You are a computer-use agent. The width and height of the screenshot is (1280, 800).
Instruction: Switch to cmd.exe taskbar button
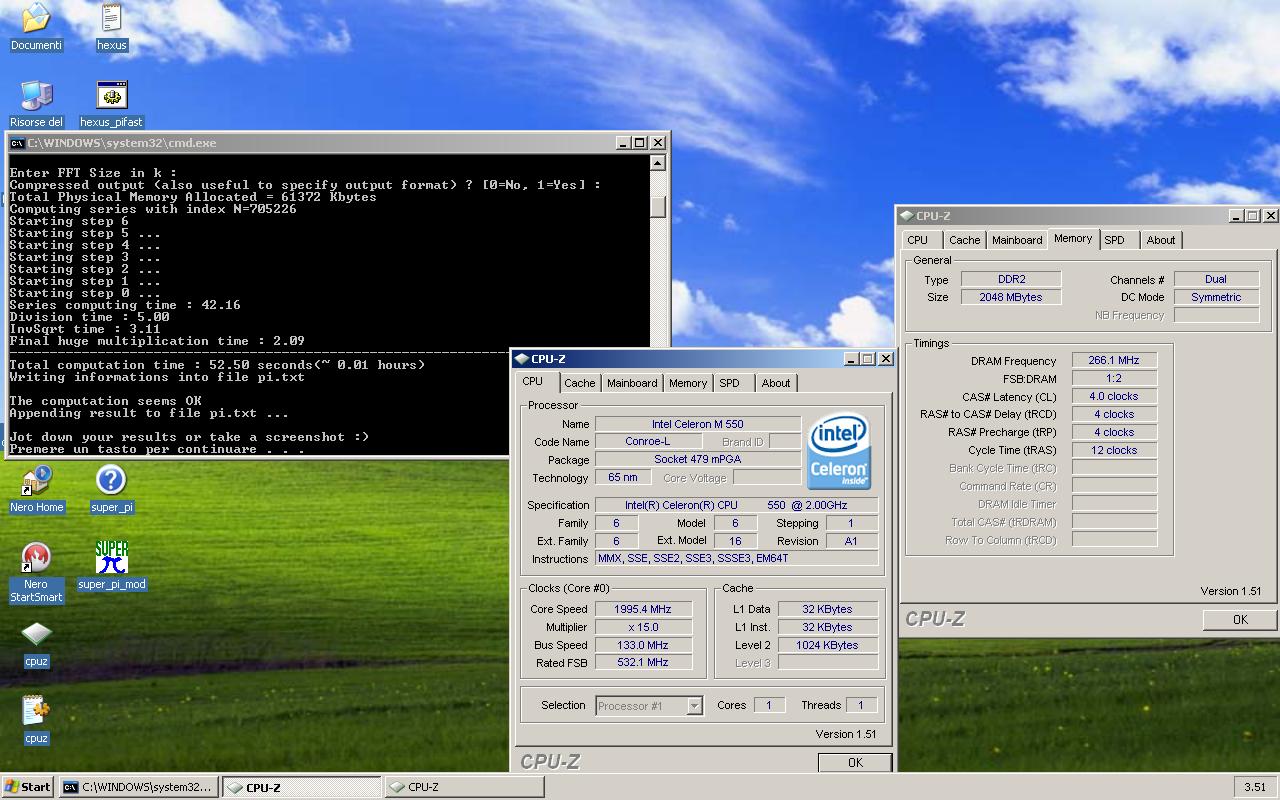click(138, 787)
